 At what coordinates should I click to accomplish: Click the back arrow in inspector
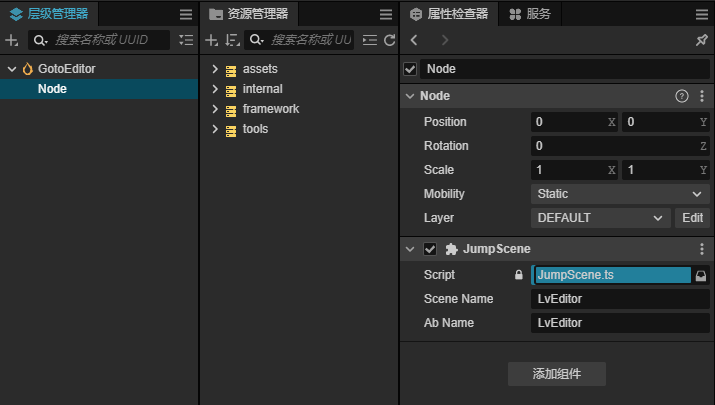tap(415, 40)
